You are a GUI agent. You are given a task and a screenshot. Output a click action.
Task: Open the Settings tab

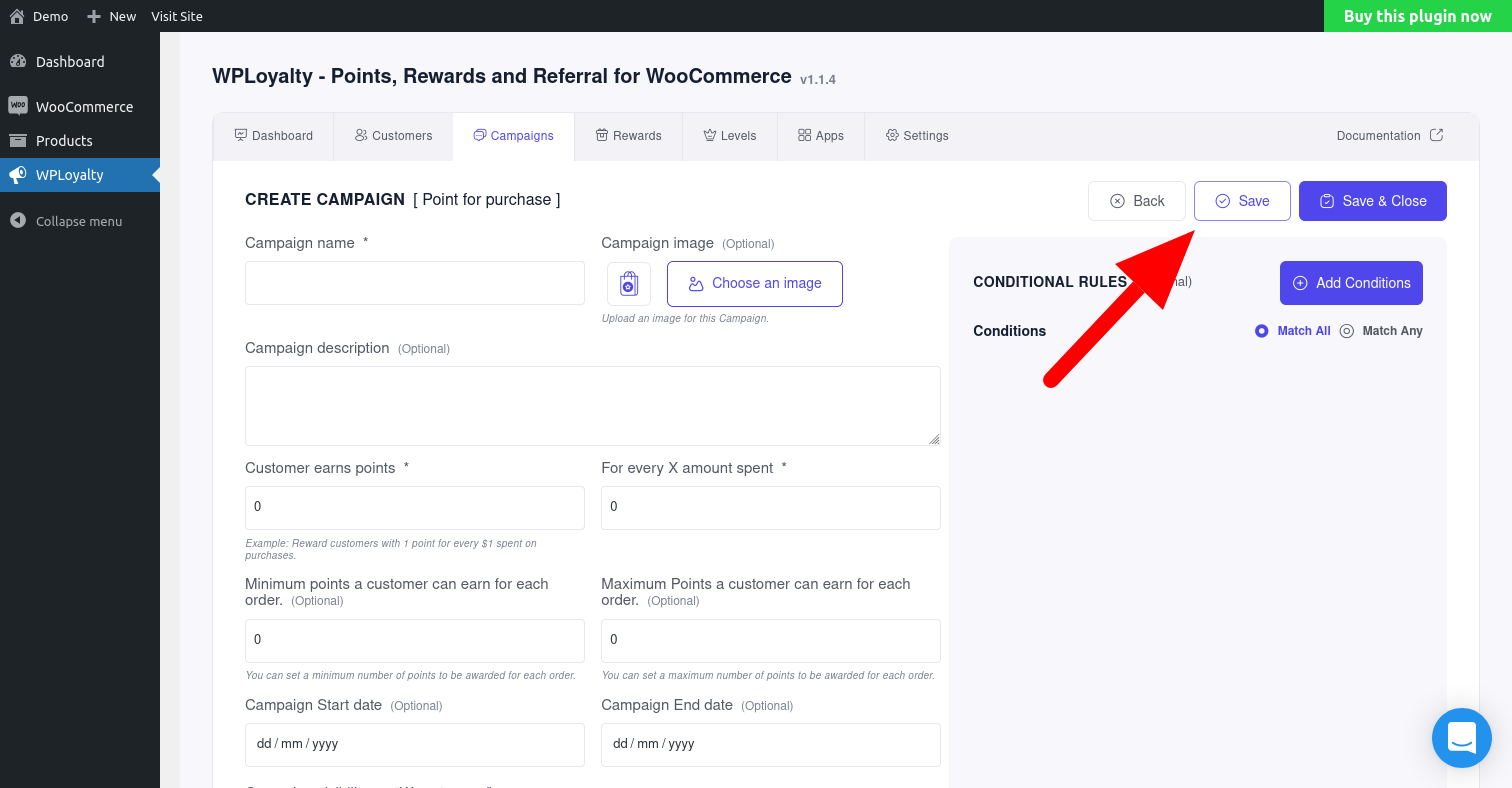point(917,136)
